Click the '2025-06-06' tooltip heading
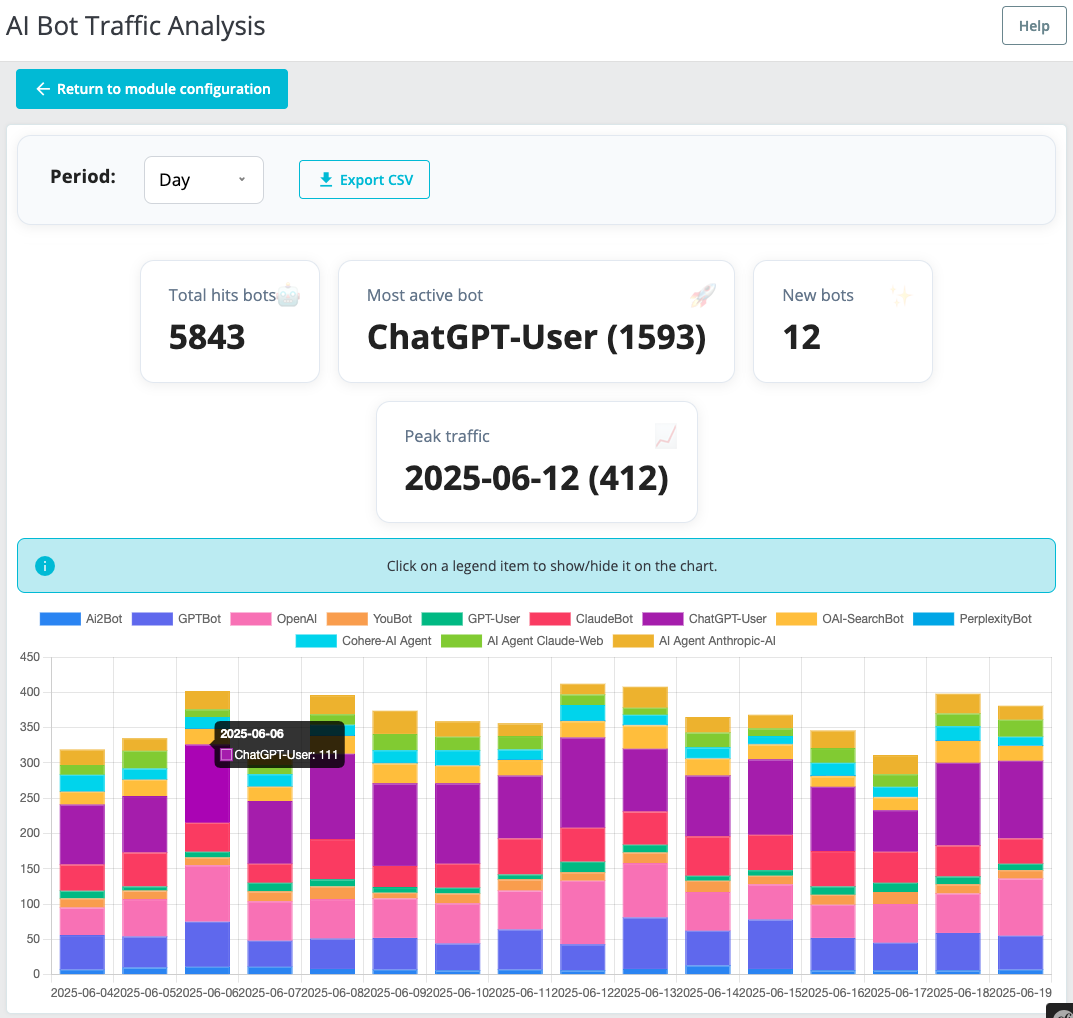Viewport: 1073px width, 1018px height. (252, 733)
